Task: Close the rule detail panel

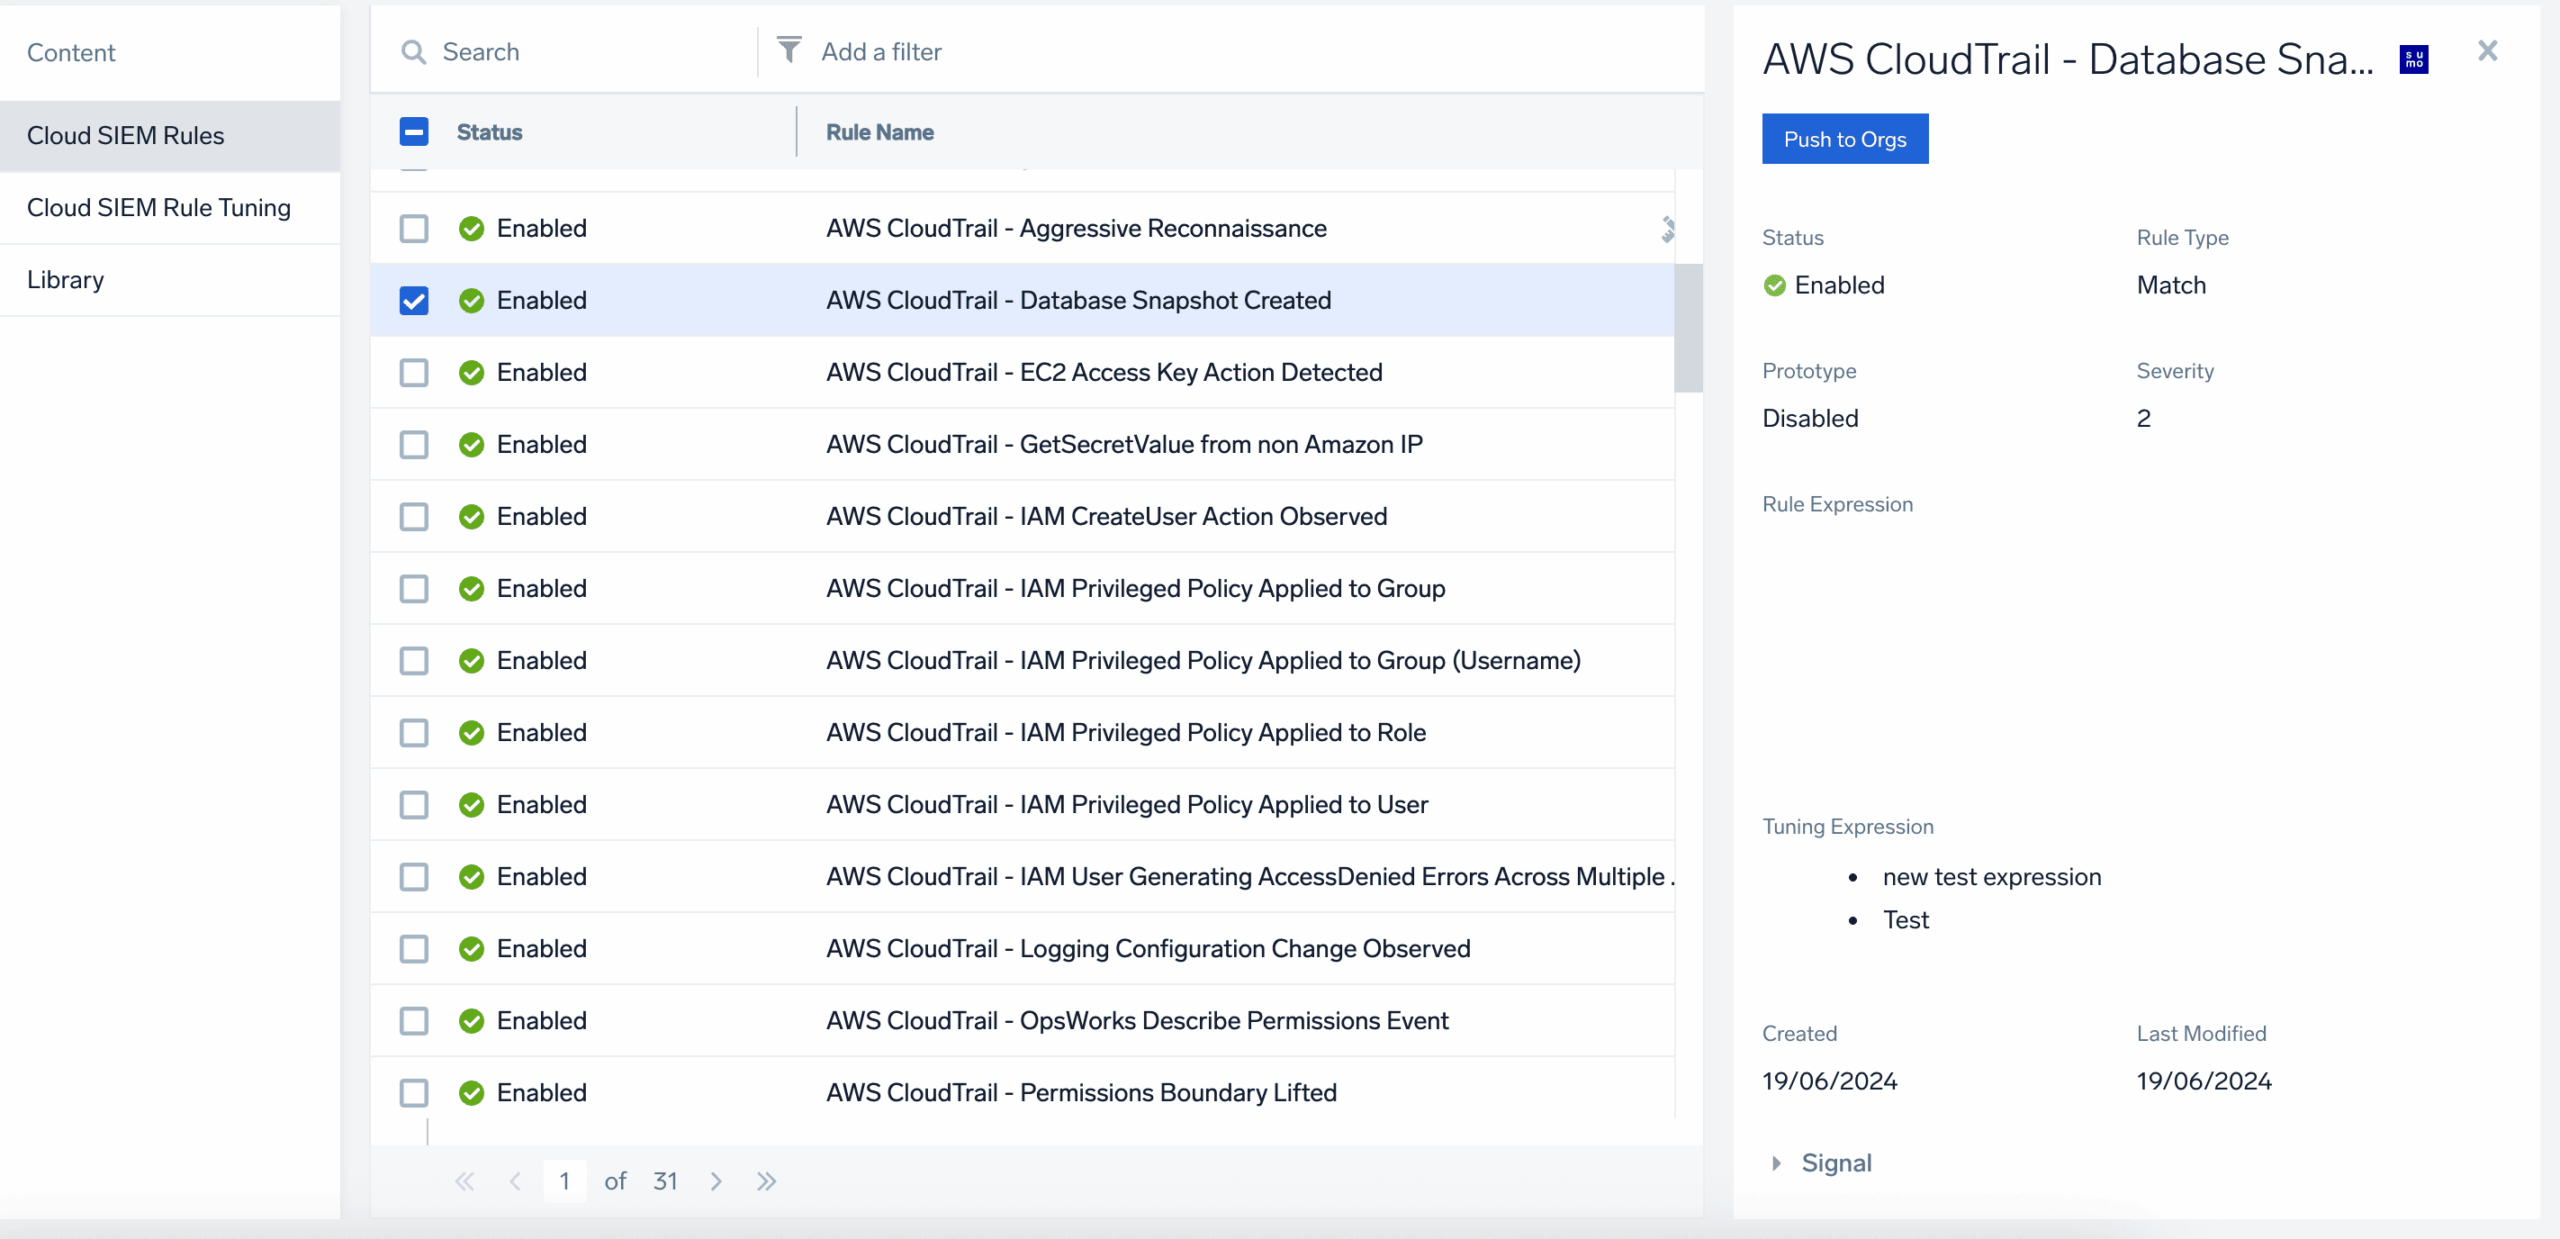Action: coord(2487,50)
